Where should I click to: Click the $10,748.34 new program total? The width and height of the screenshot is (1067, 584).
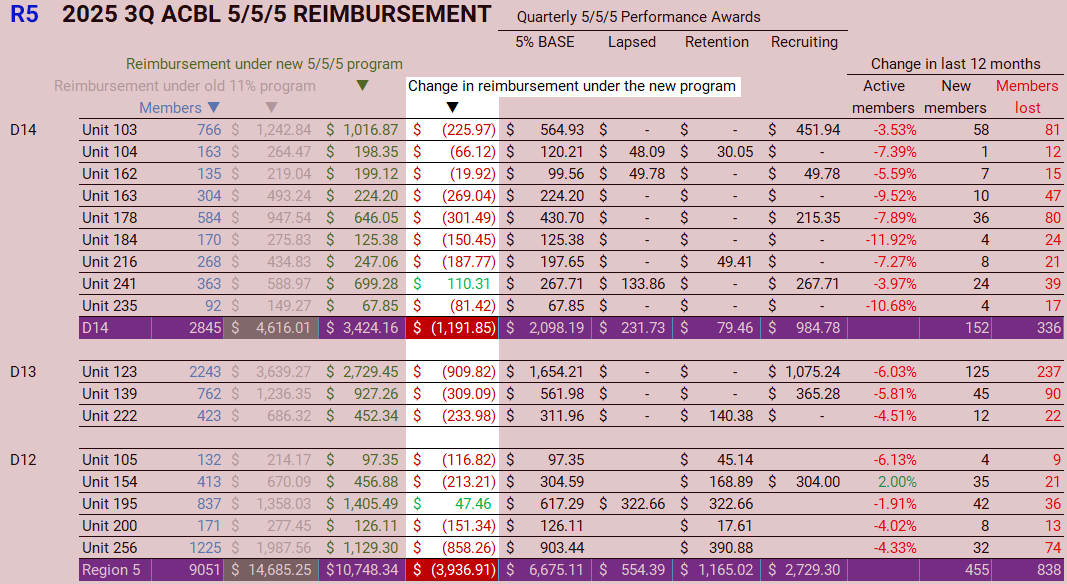coord(362,570)
